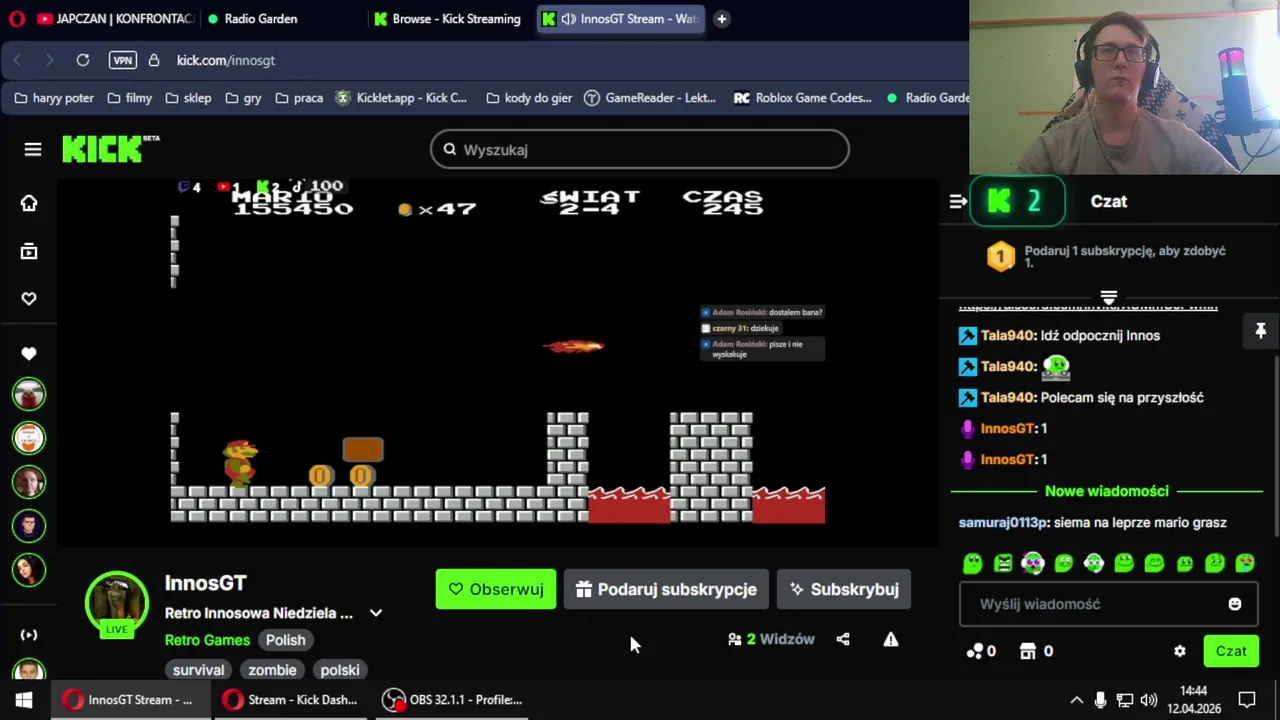Open gry bookmark folder

(243, 98)
